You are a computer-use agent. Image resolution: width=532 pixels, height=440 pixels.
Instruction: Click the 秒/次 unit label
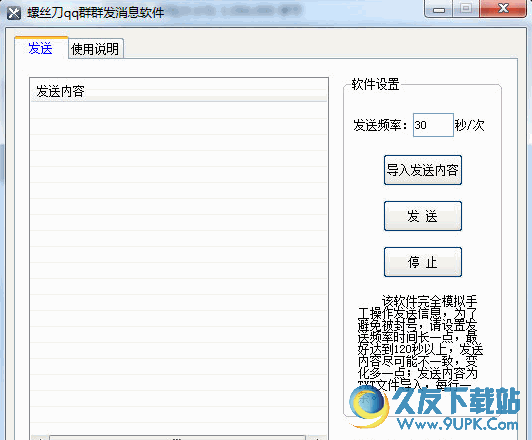(470, 125)
